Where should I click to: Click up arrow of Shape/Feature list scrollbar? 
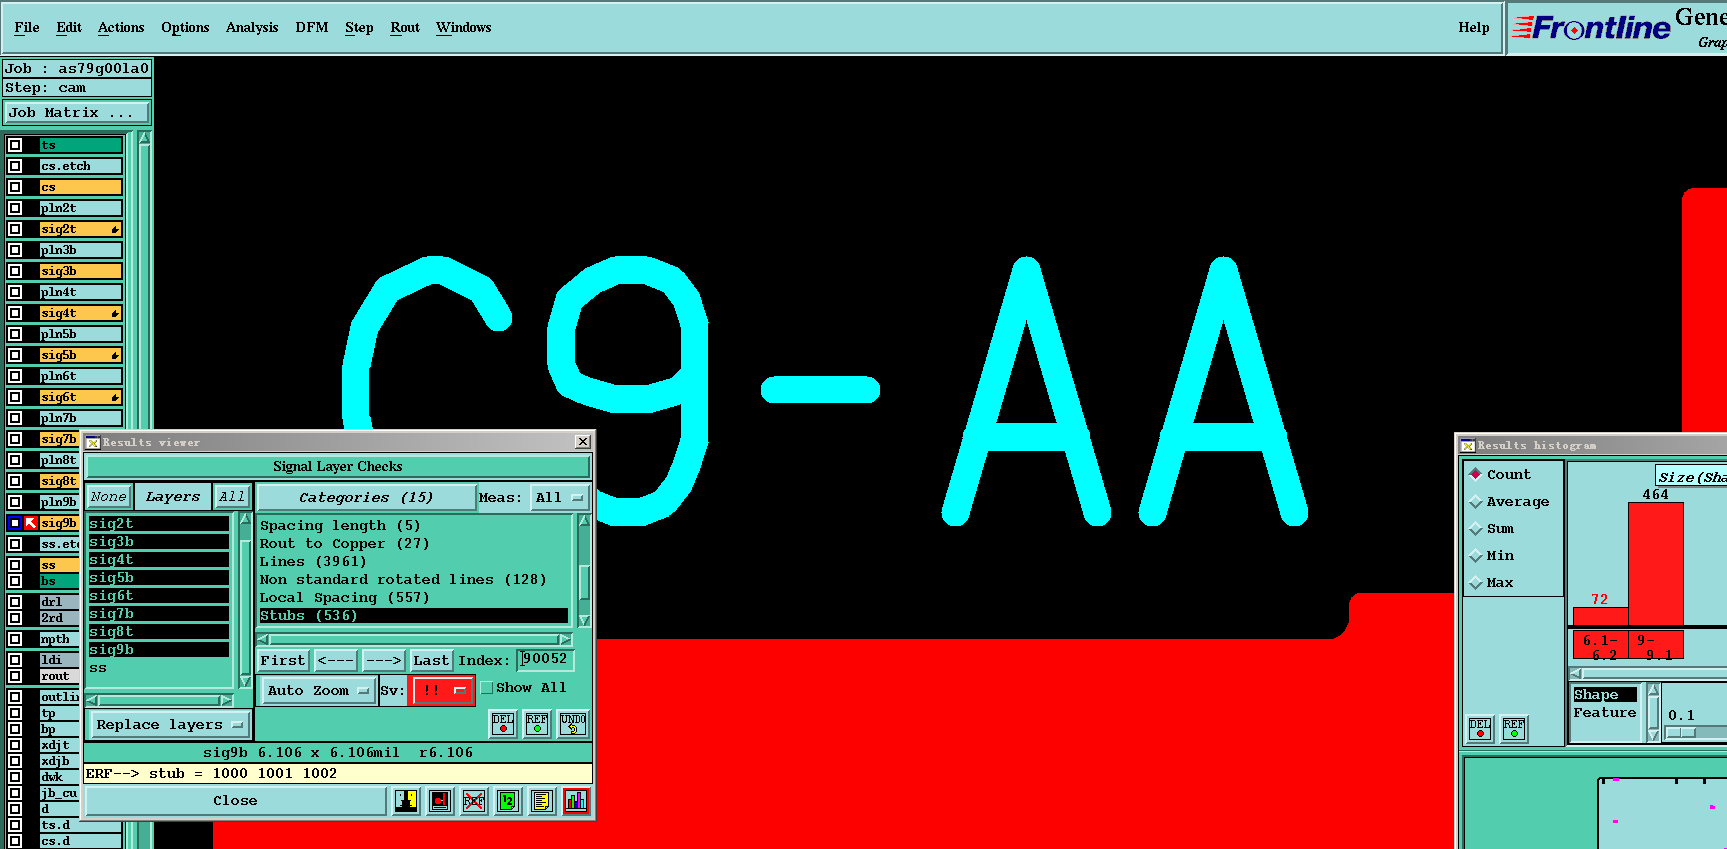[1654, 690]
